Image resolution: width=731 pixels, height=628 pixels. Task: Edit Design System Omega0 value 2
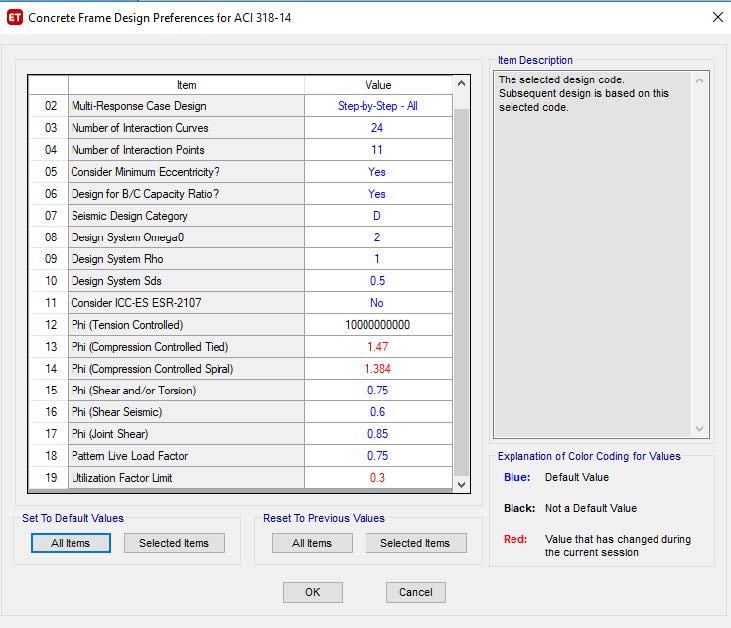(x=378, y=237)
